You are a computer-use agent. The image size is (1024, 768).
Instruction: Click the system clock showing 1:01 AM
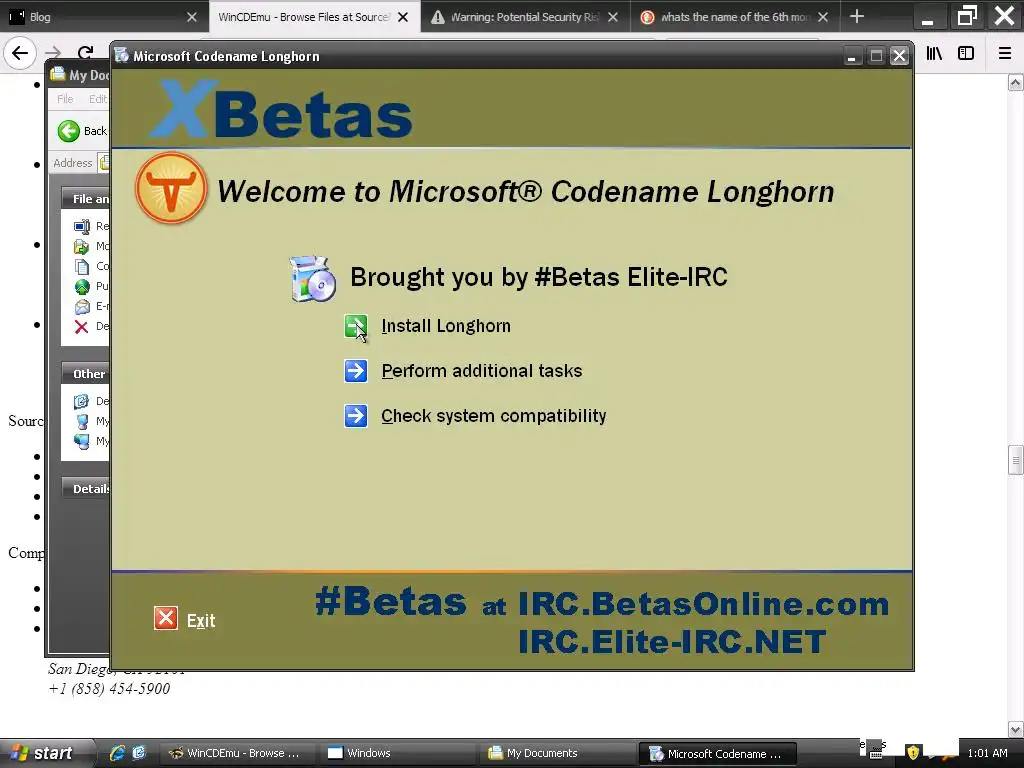click(987, 753)
